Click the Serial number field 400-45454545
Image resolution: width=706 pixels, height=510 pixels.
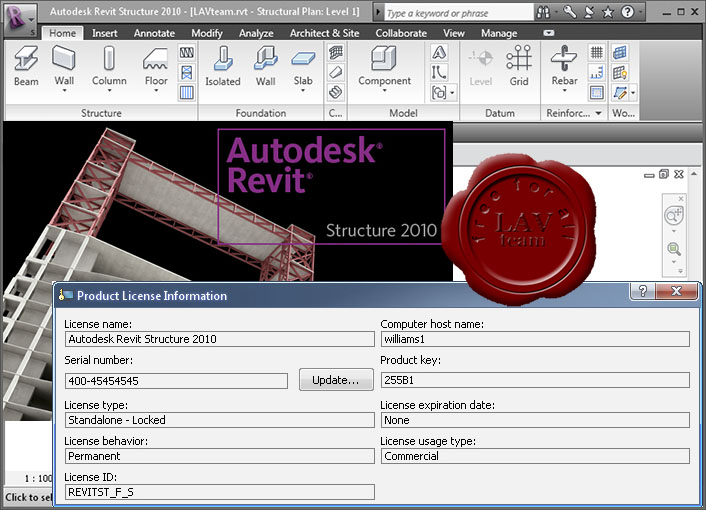point(176,381)
